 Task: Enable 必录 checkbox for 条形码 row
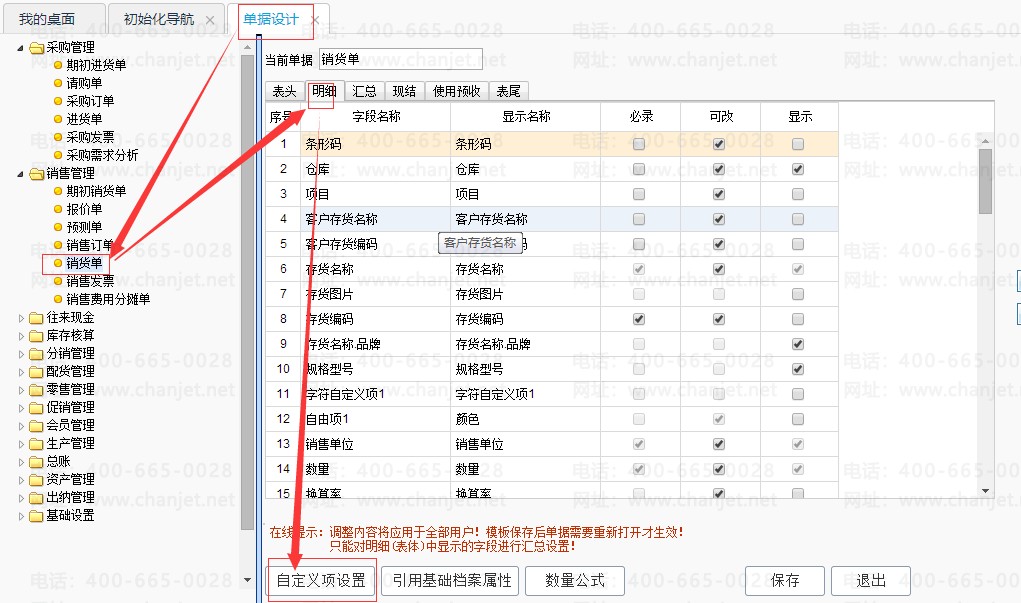click(x=639, y=144)
